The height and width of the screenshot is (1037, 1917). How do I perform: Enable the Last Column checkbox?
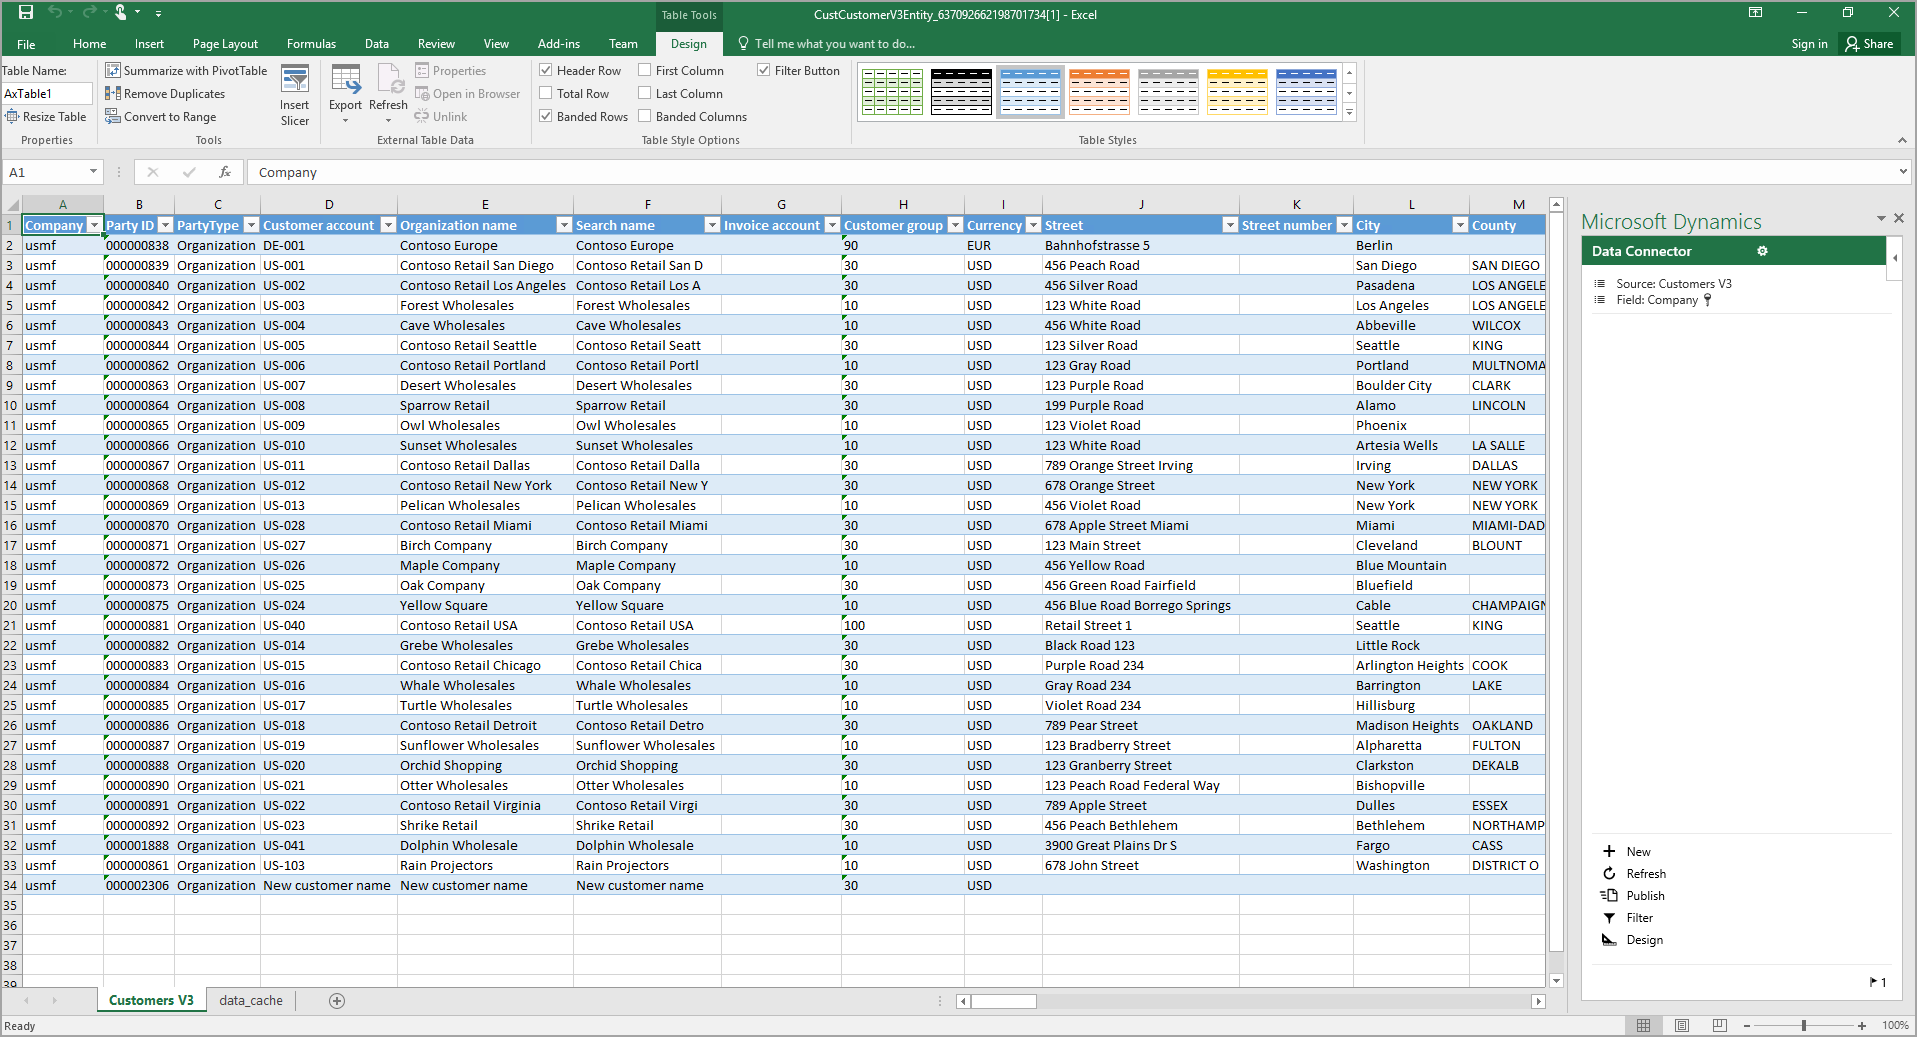[645, 93]
